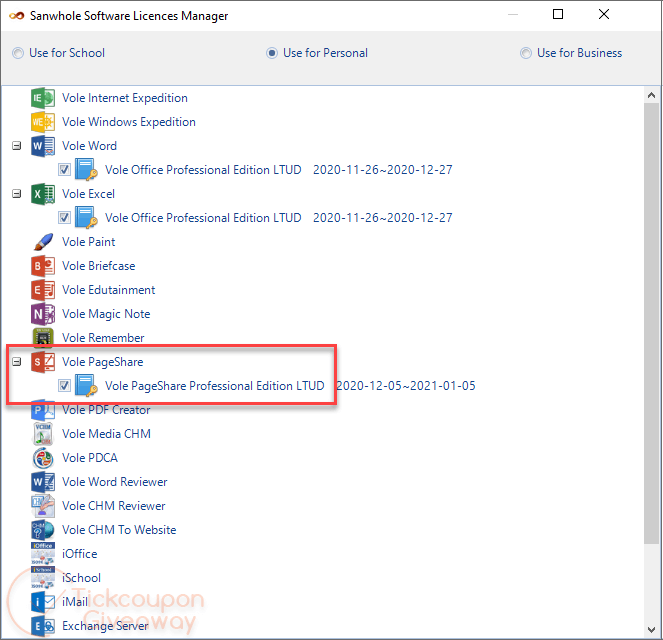The width and height of the screenshot is (663, 640).
Task: Click the scrollbar up arrow
Action: click(652, 96)
